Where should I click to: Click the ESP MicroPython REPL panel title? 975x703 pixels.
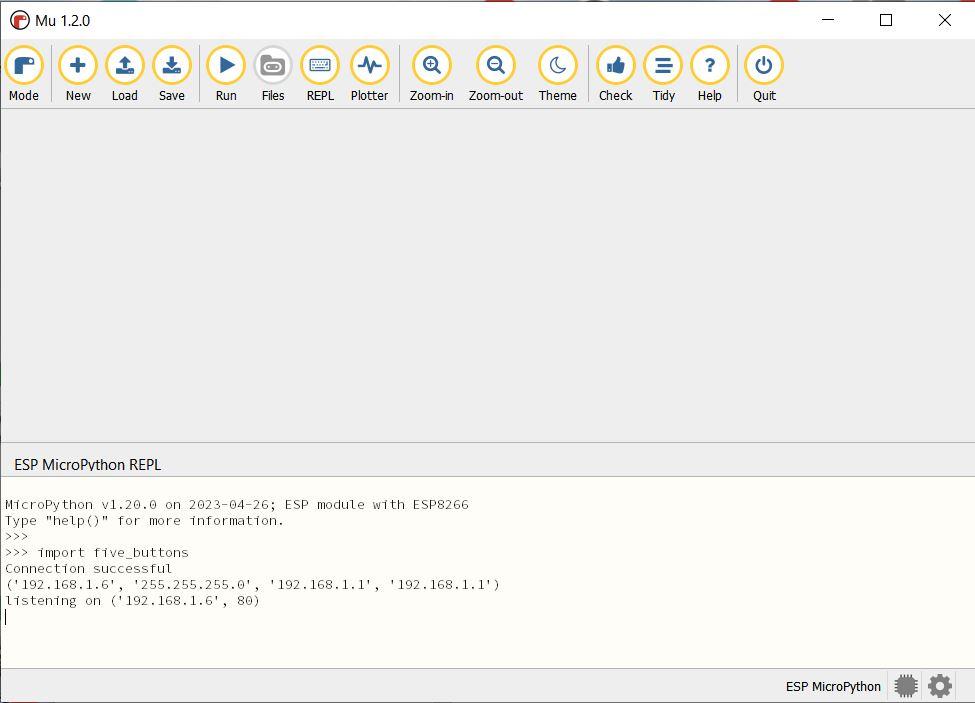[88, 464]
